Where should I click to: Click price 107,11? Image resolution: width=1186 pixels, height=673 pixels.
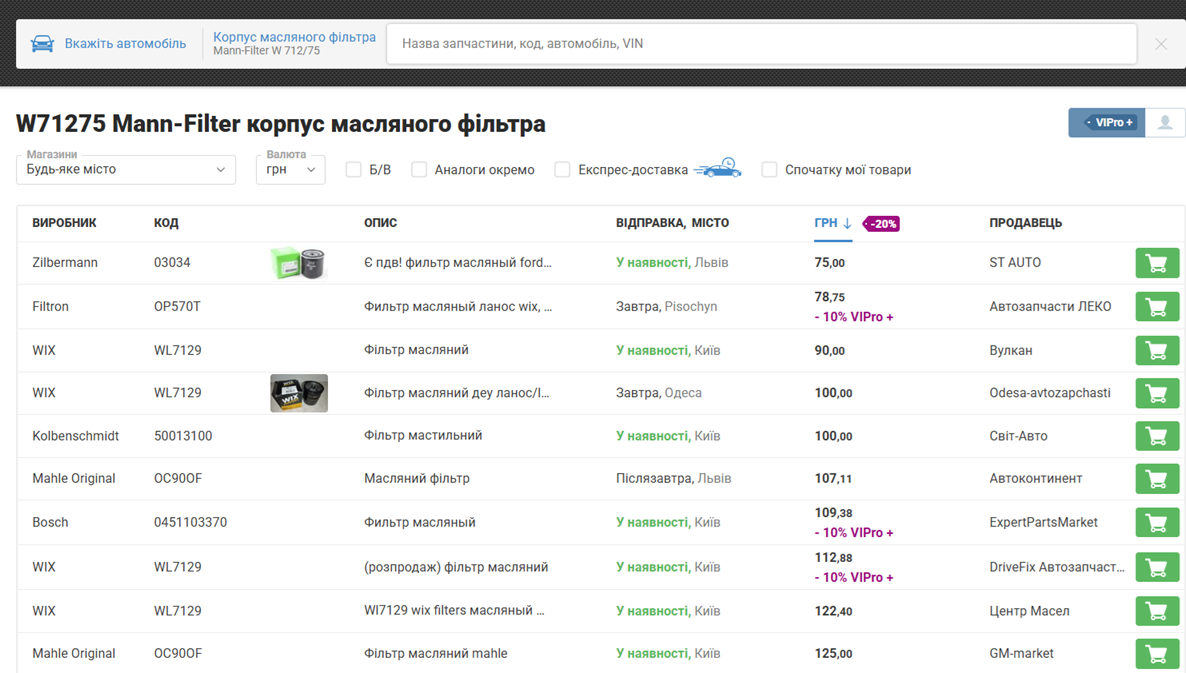click(x=833, y=479)
